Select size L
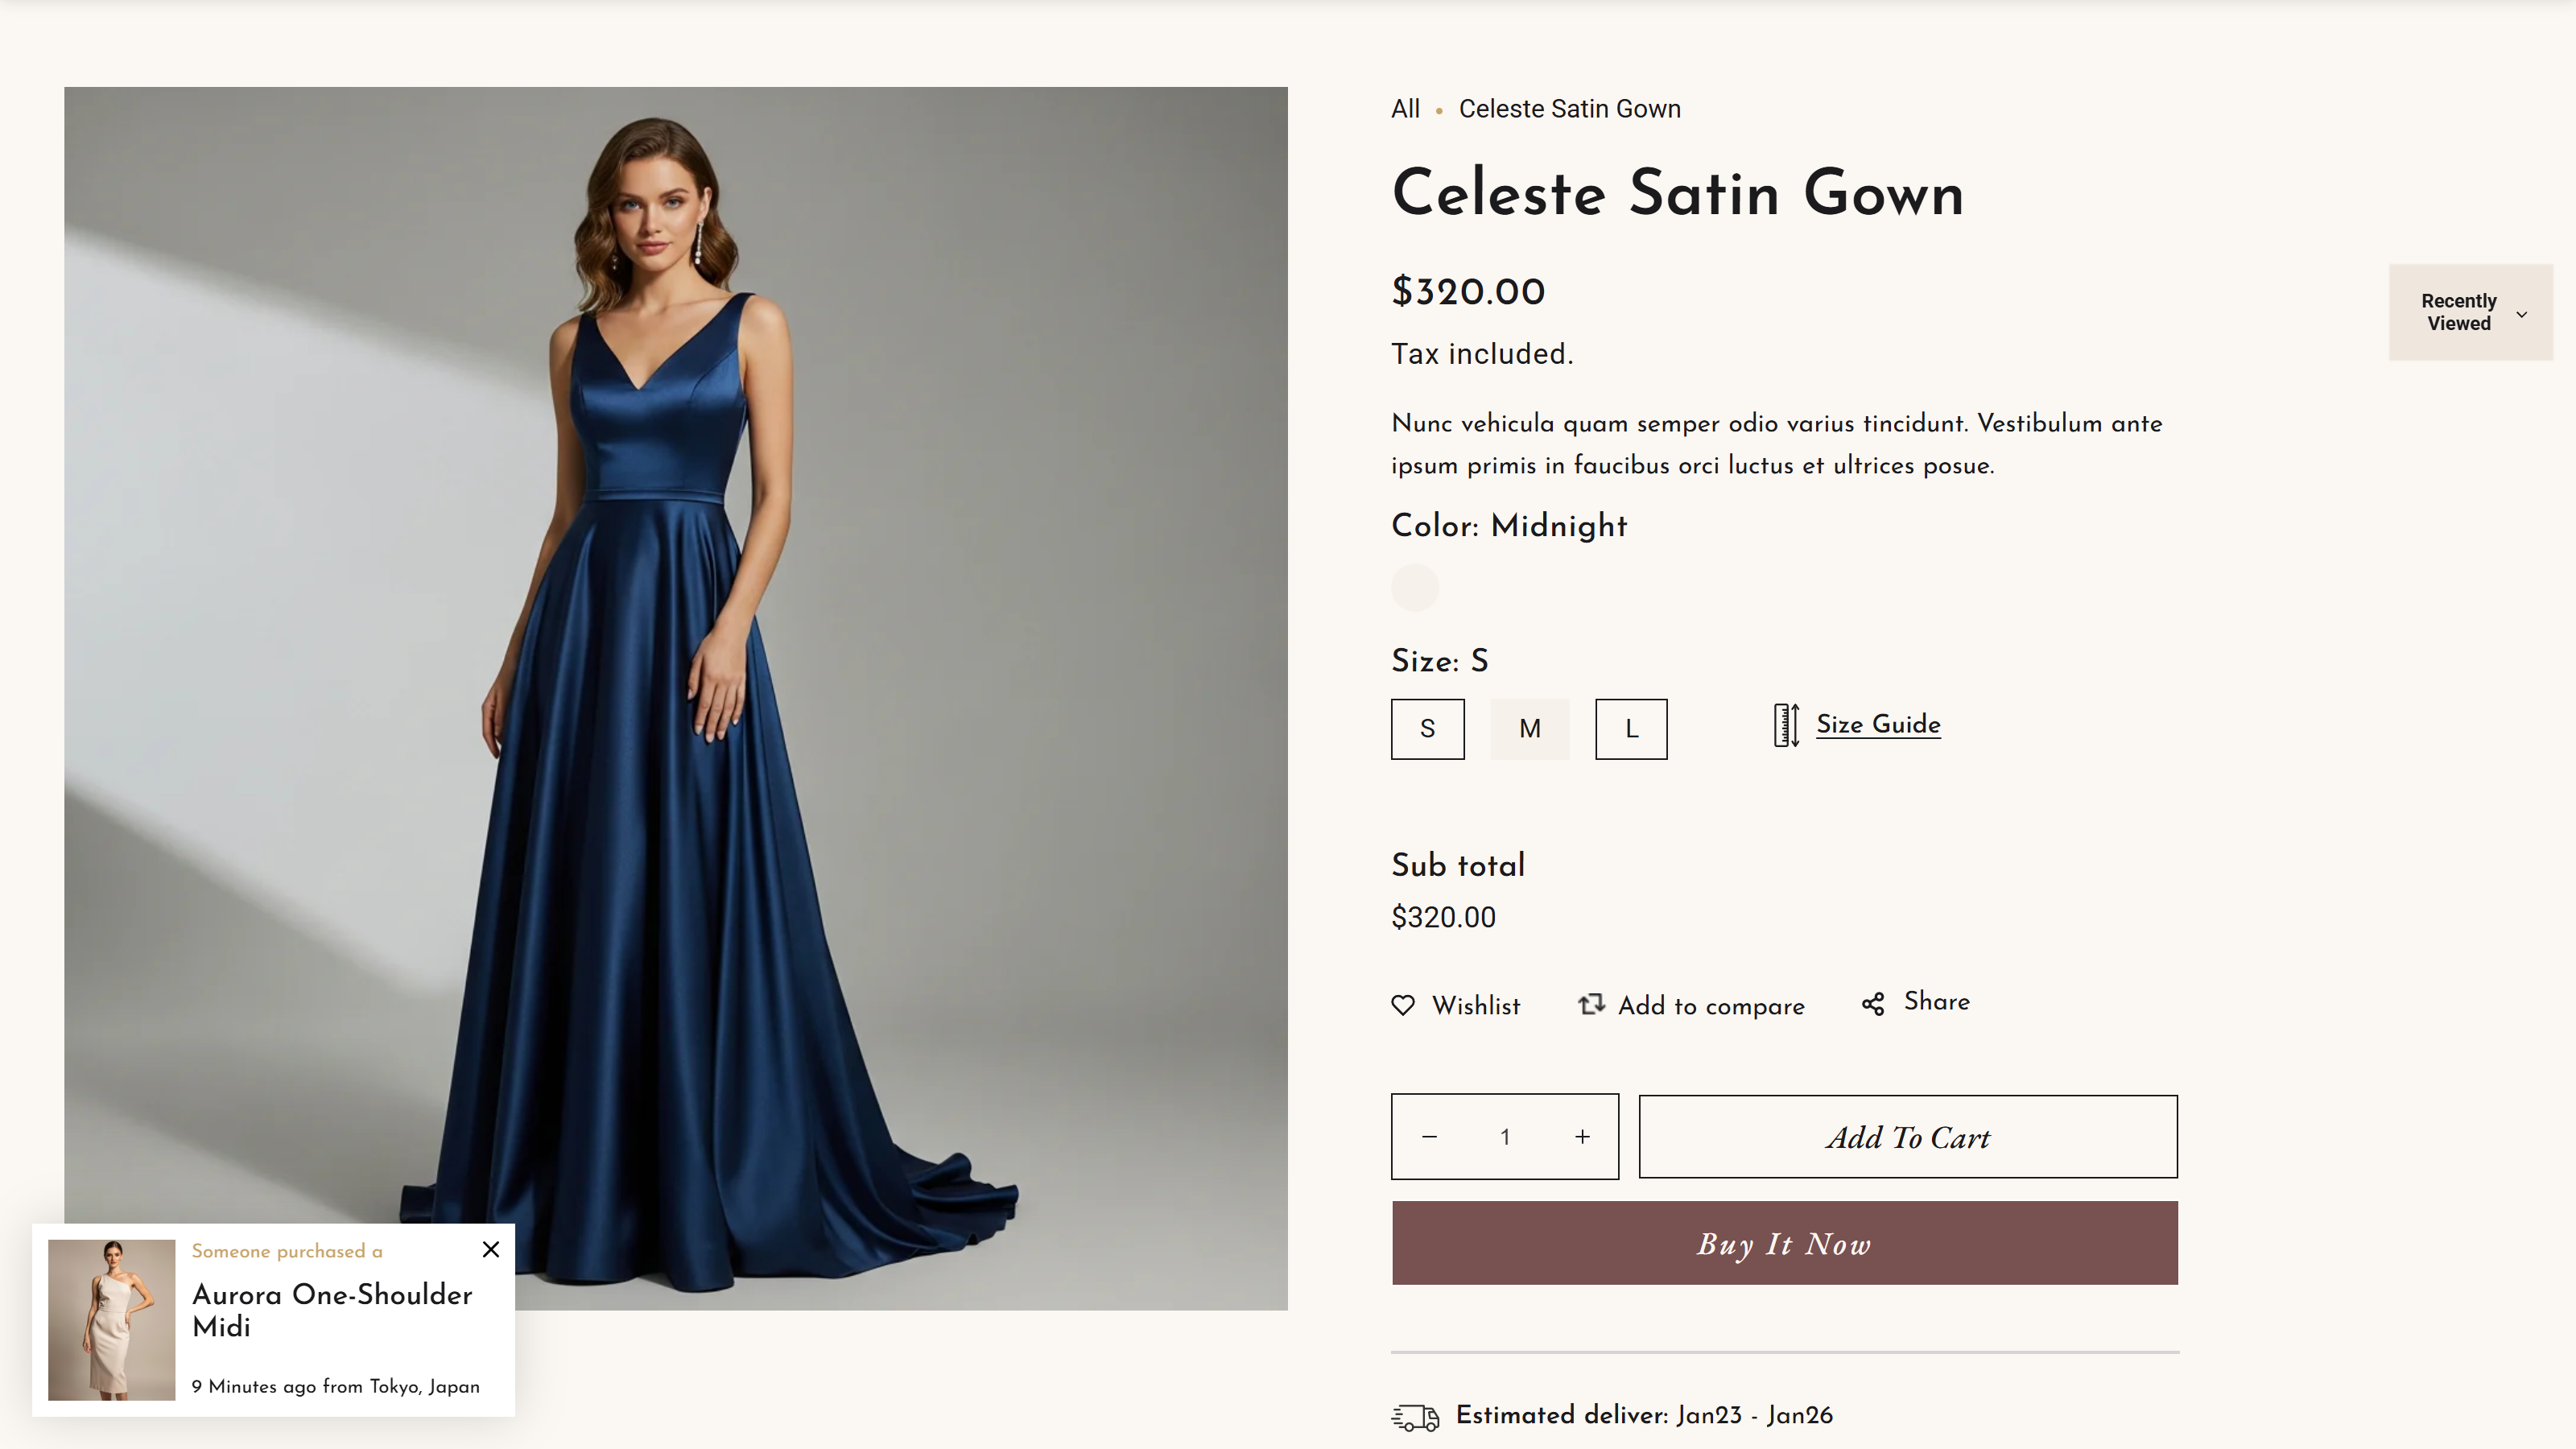 (1631, 728)
